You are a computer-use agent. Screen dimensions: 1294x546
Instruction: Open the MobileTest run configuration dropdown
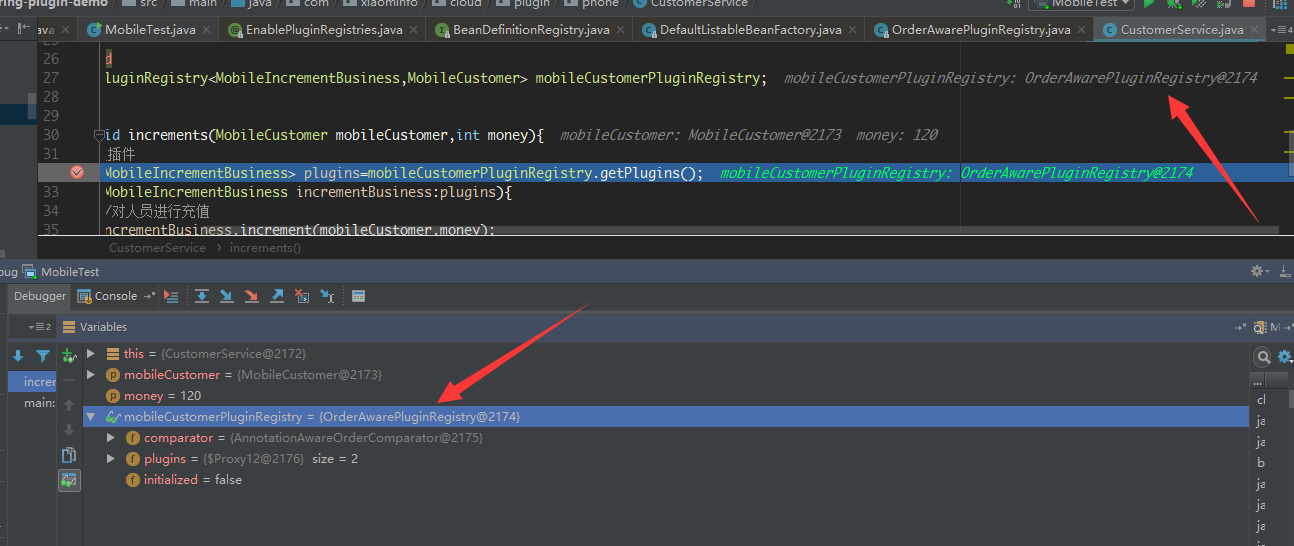[1084, 4]
